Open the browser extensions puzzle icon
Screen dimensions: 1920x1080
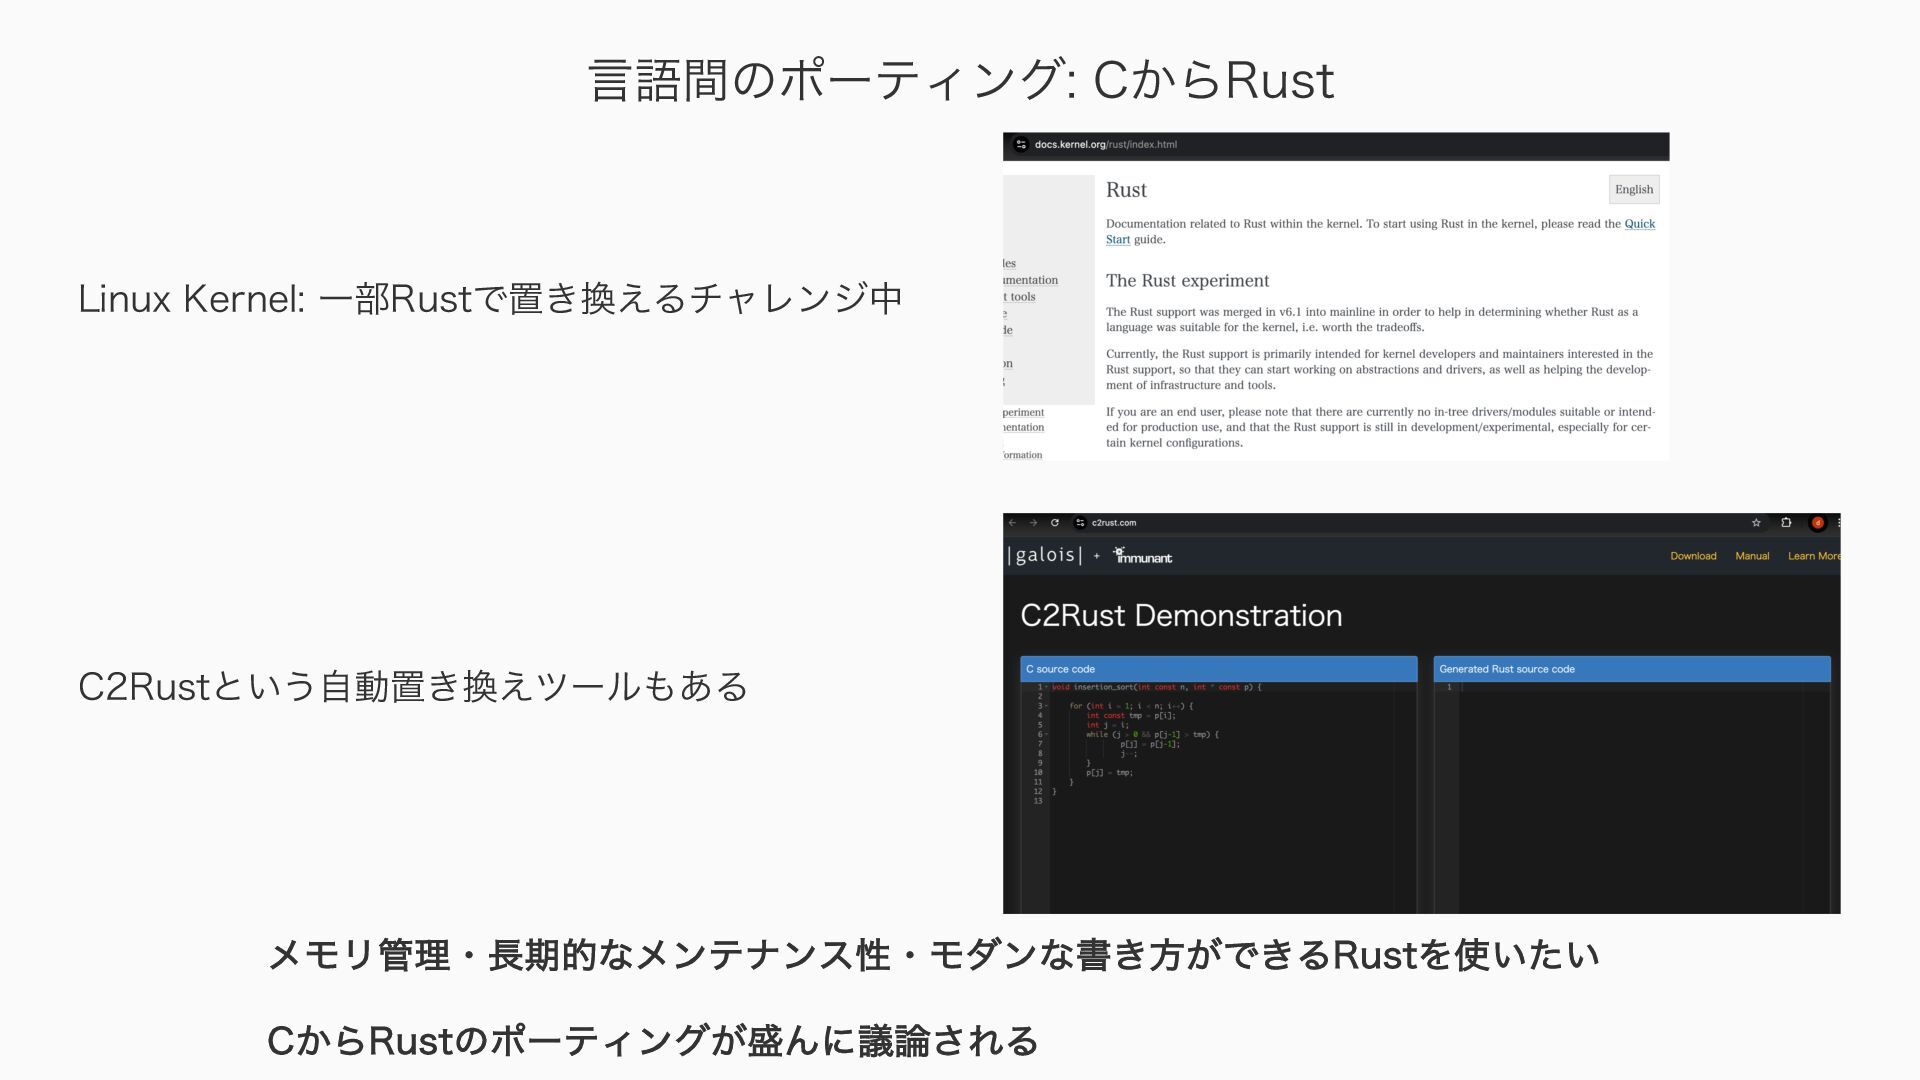coord(1786,523)
